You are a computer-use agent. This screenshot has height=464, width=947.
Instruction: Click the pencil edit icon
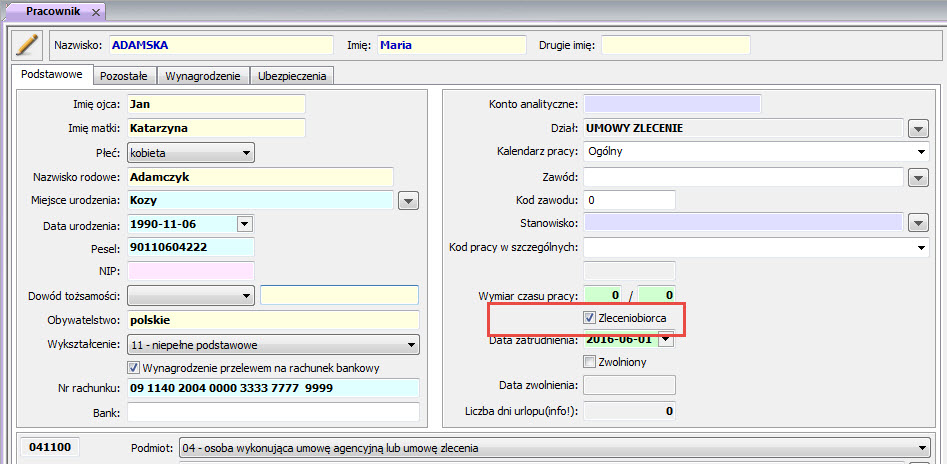coord(26,45)
